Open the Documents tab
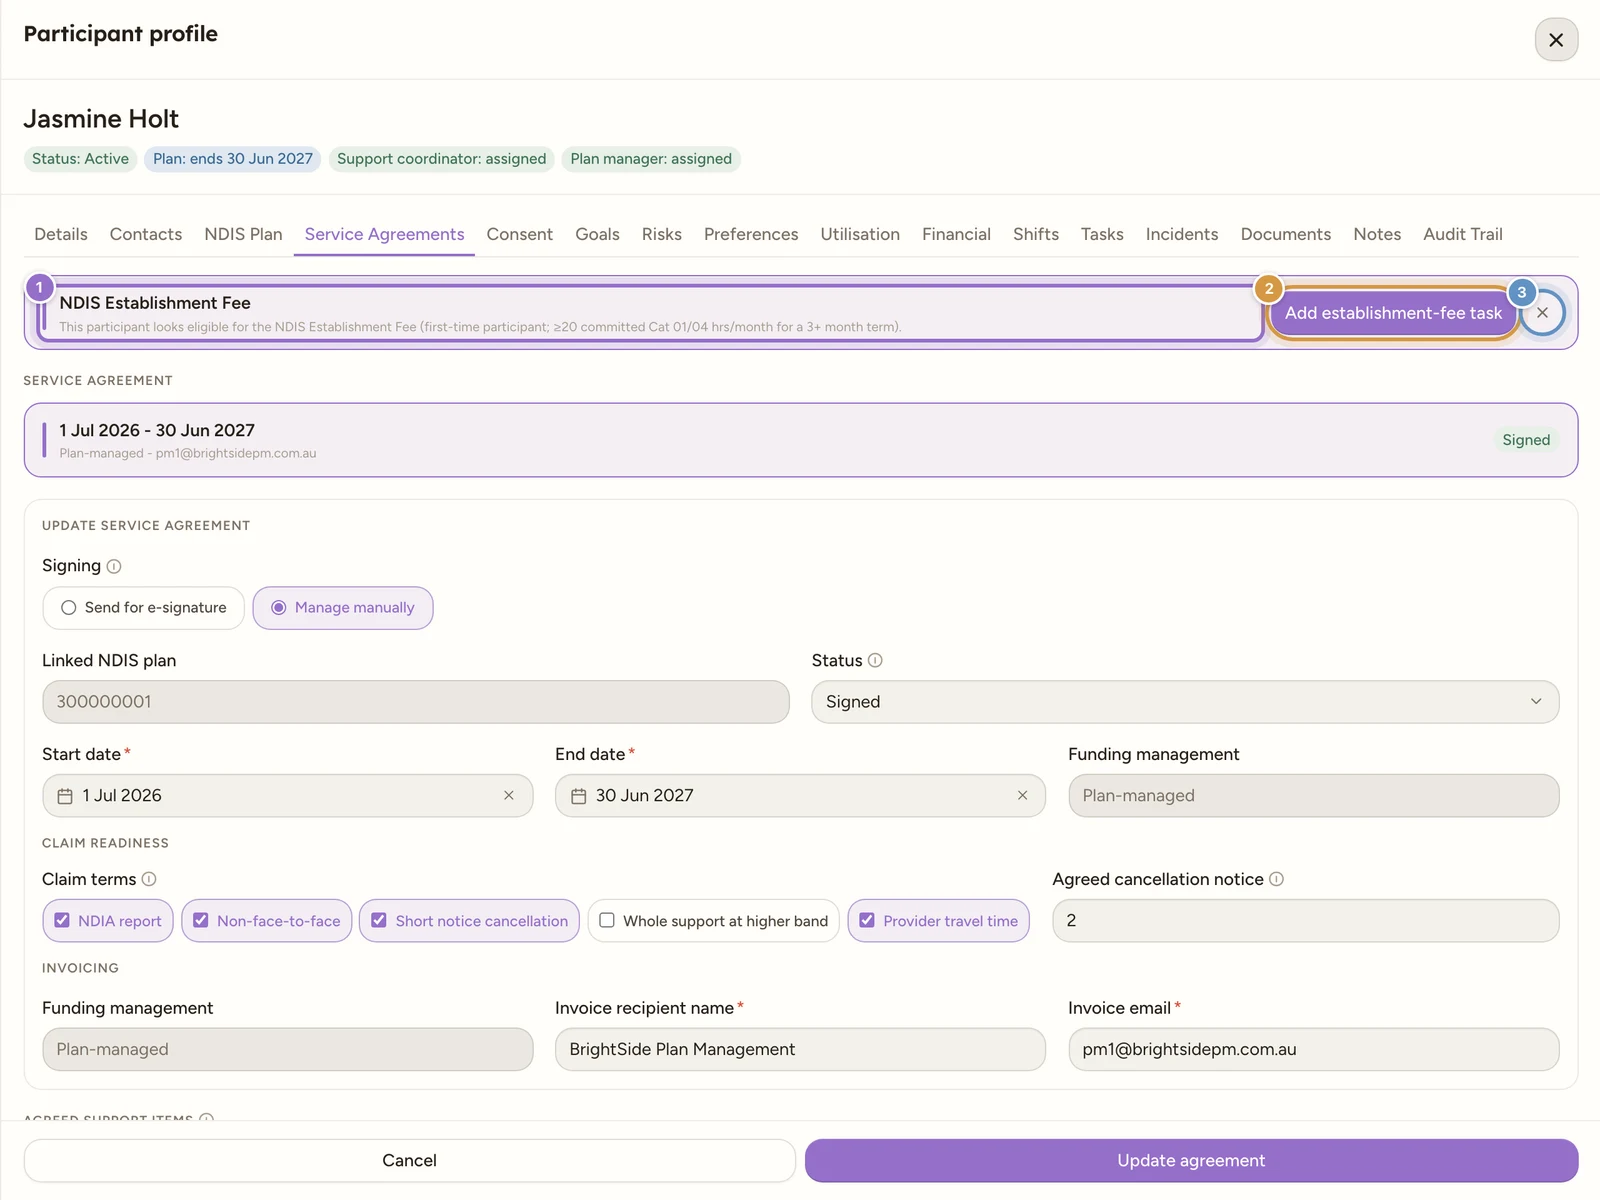This screenshot has height=1200, width=1600. point(1286,234)
